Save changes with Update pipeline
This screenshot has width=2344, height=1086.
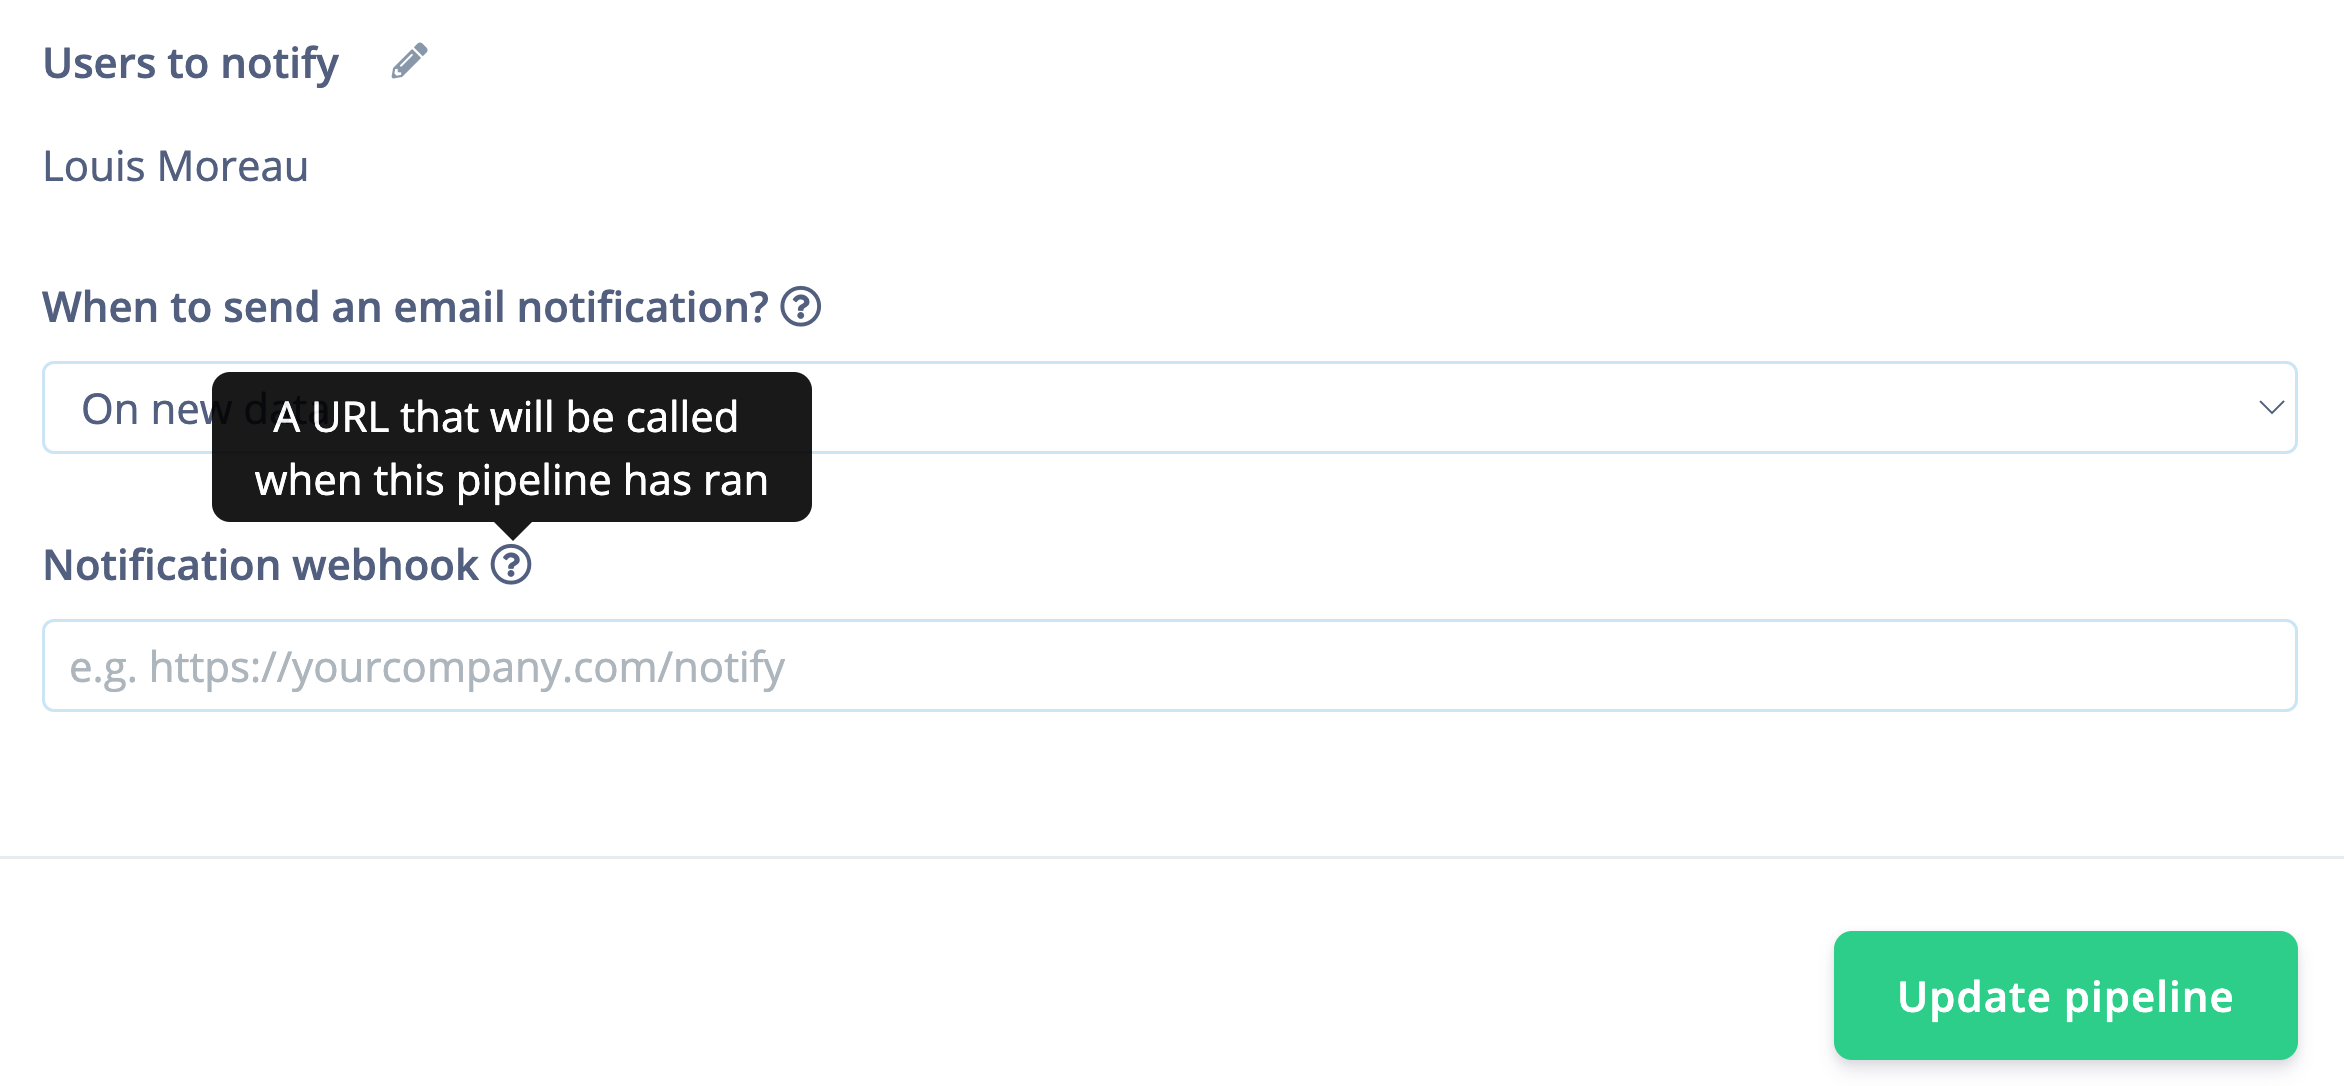click(2065, 996)
